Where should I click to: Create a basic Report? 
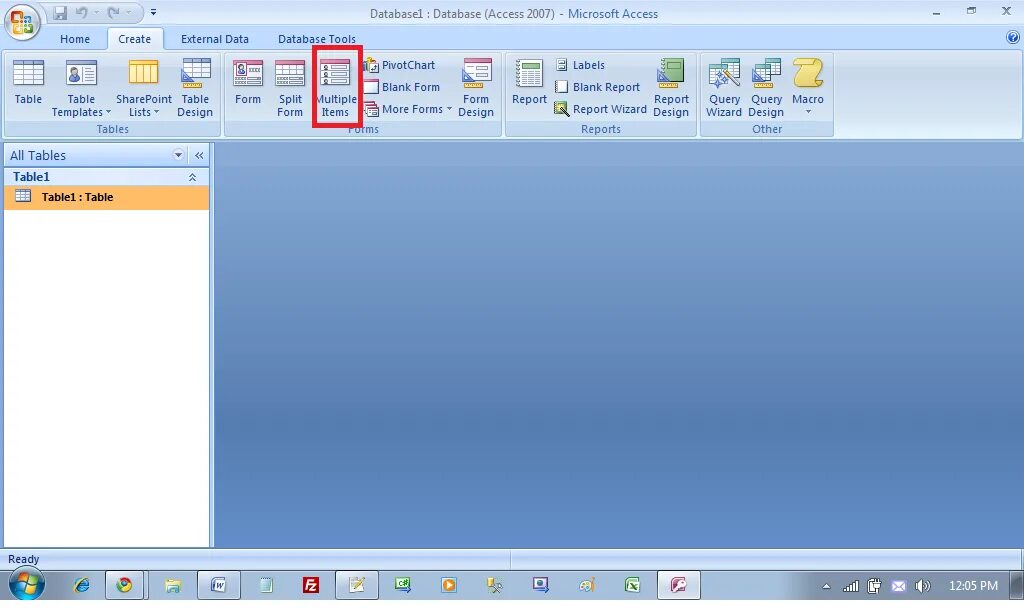[x=529, y=82]
